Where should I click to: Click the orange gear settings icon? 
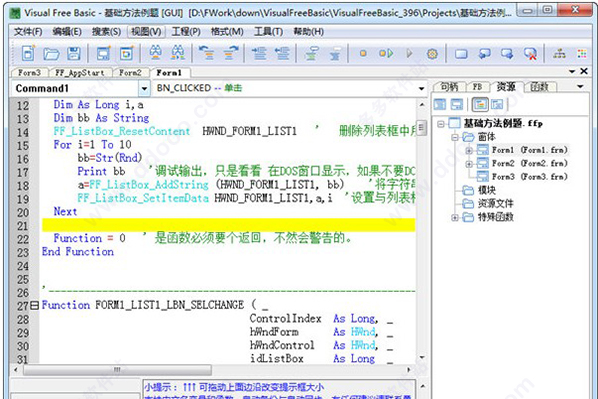[432, 54]
